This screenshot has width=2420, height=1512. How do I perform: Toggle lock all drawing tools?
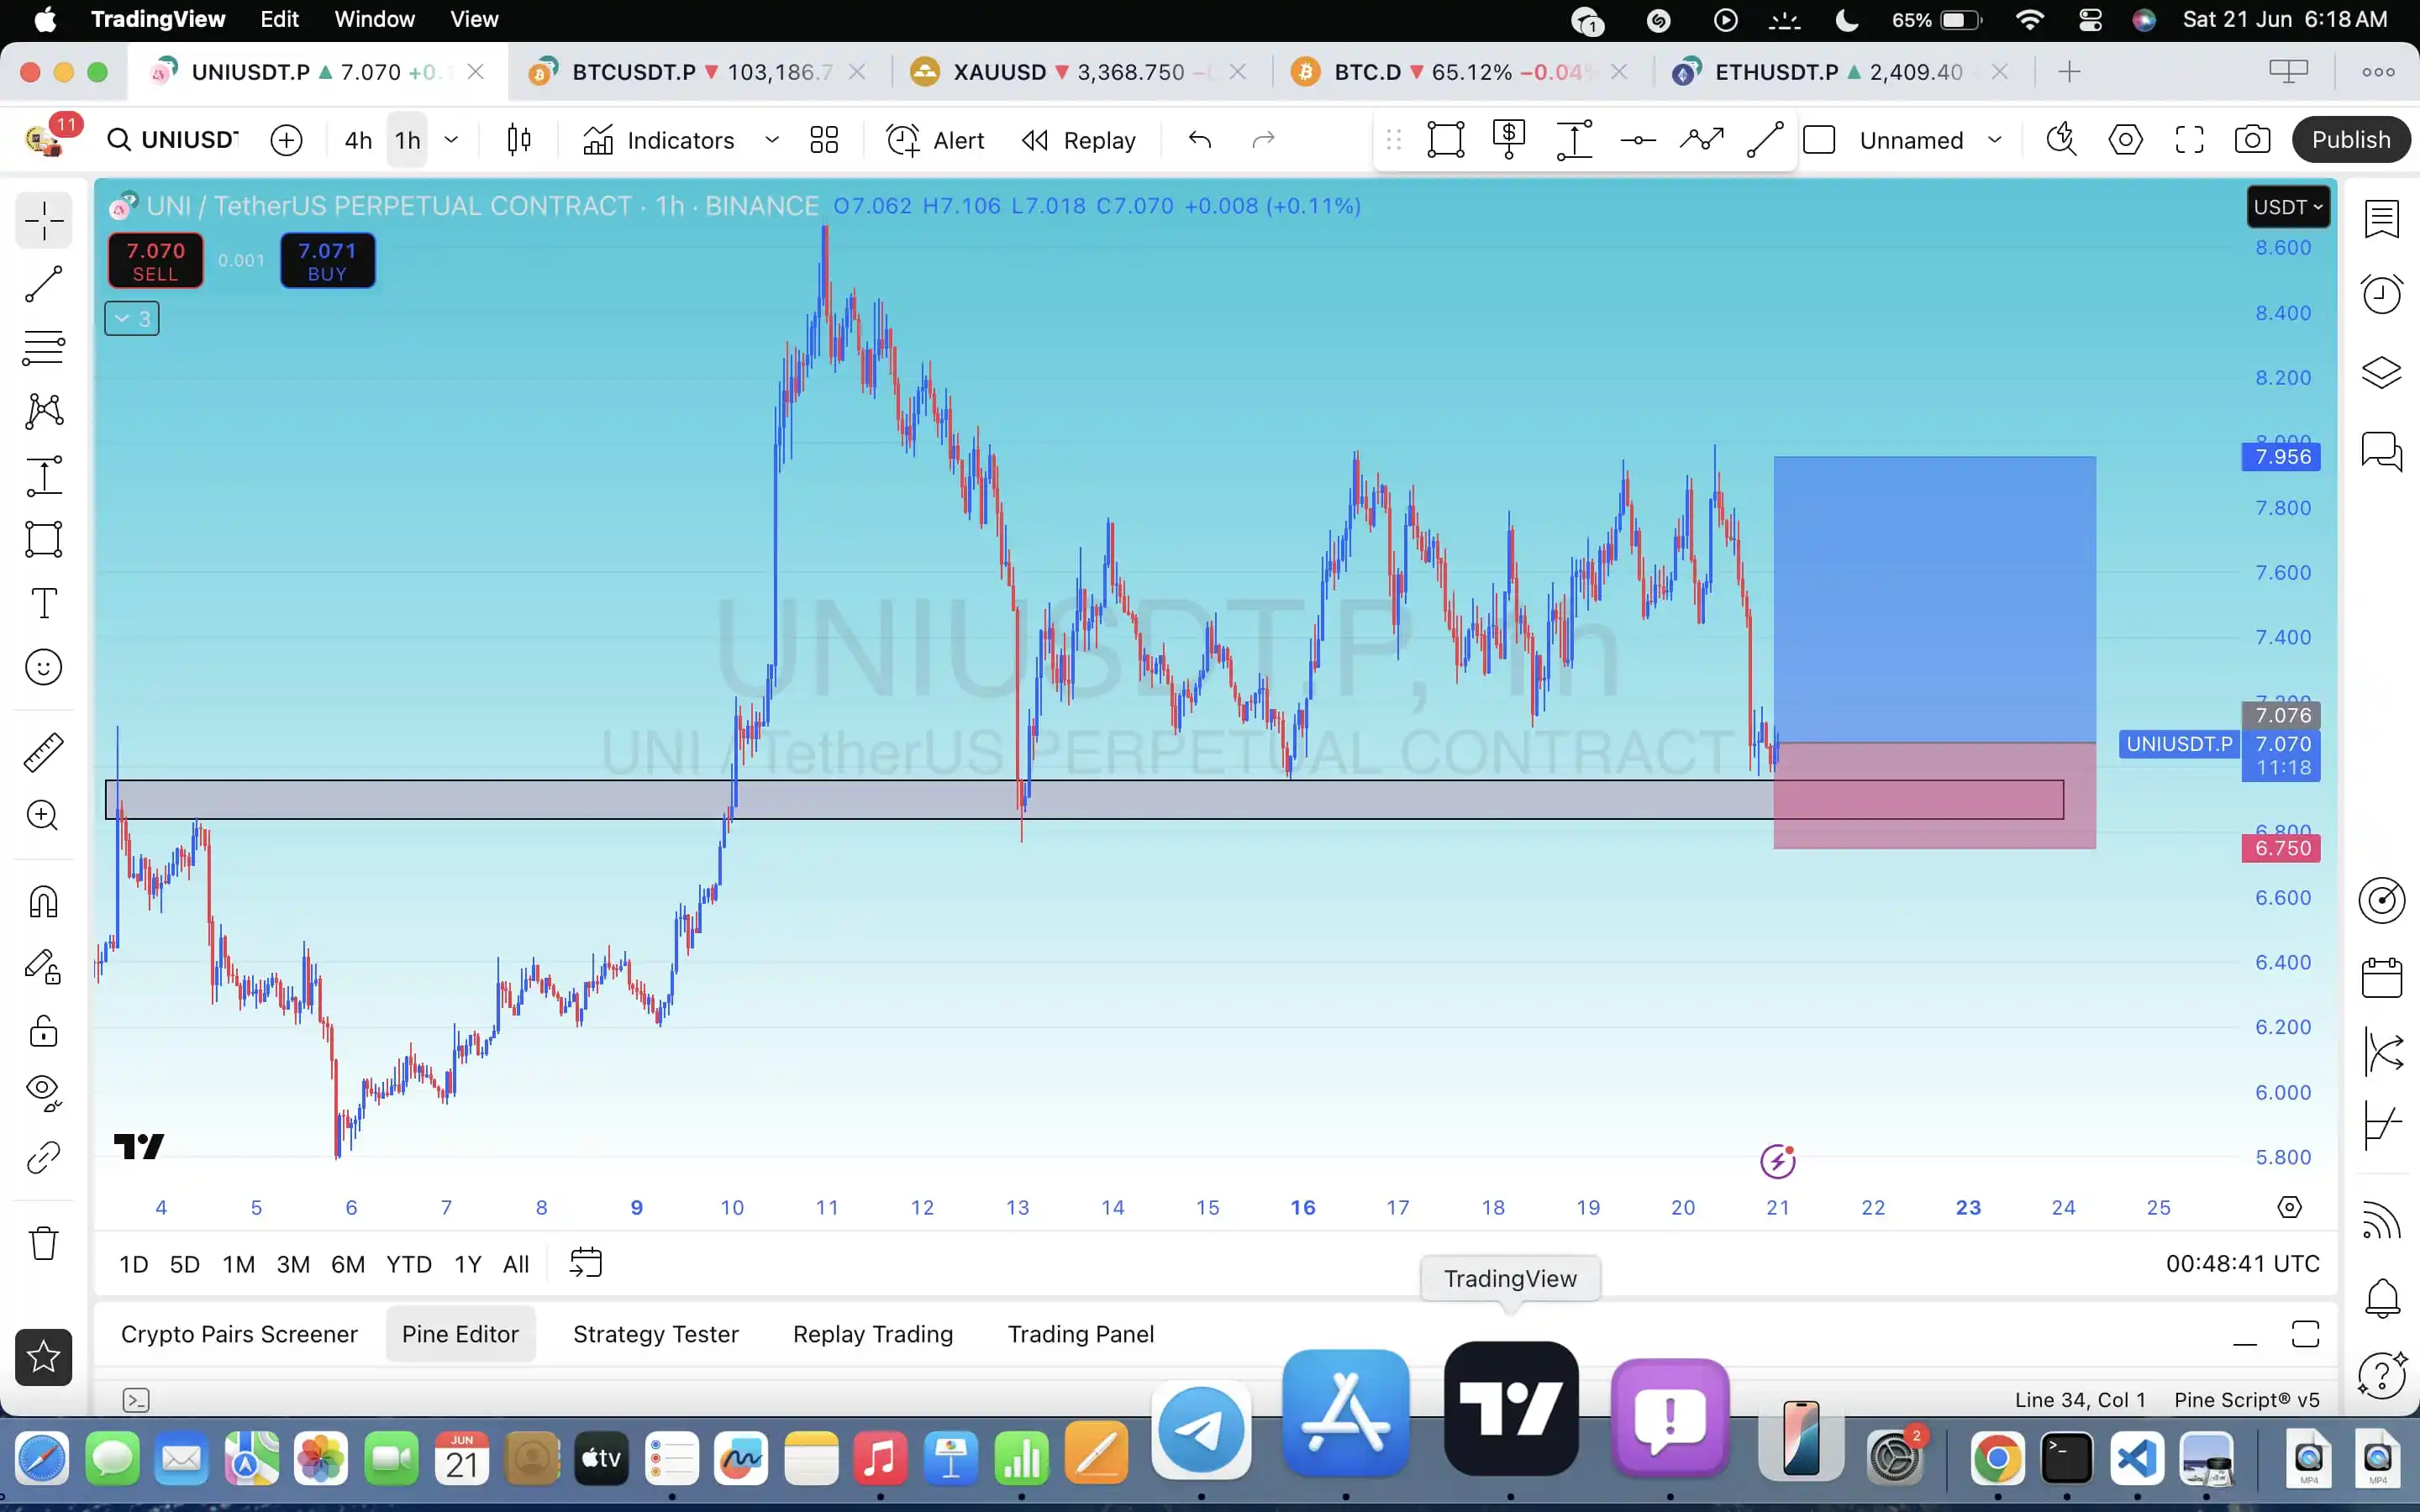(44, 1031)
